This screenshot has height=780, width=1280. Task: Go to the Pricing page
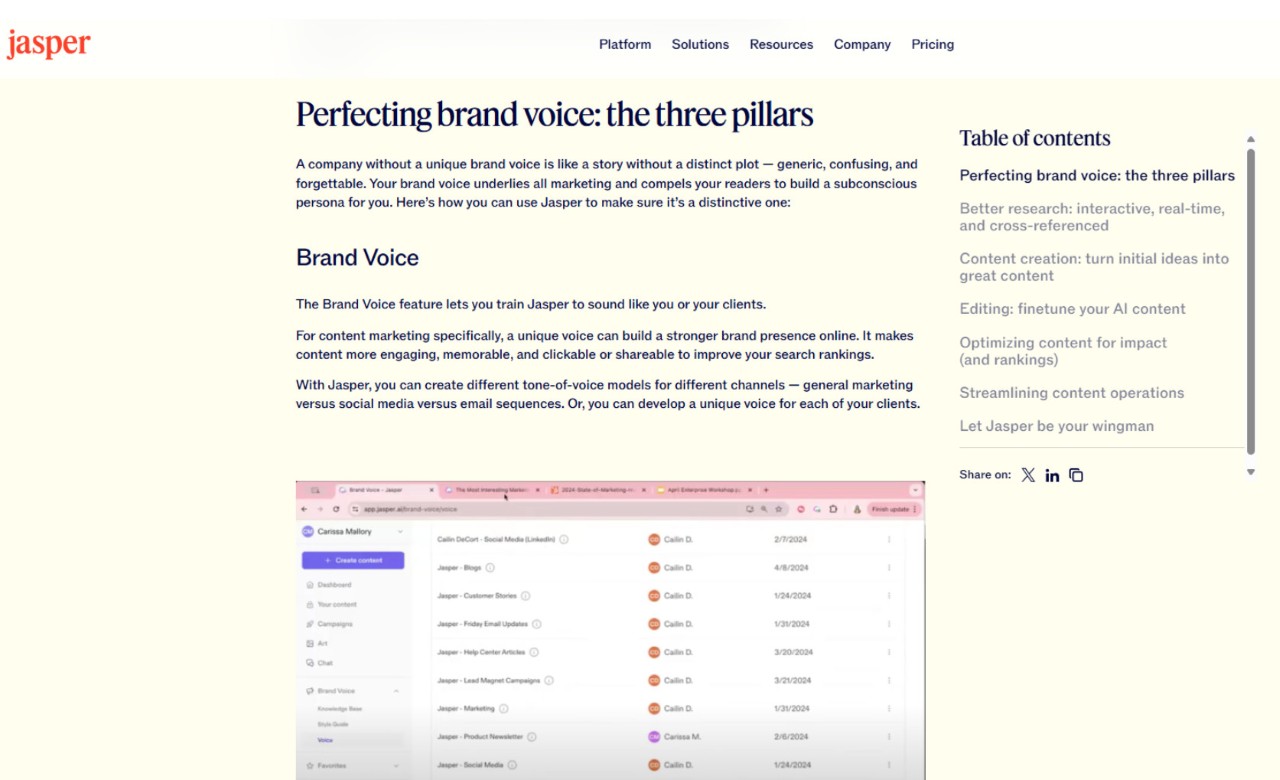(x=932, y=44)
